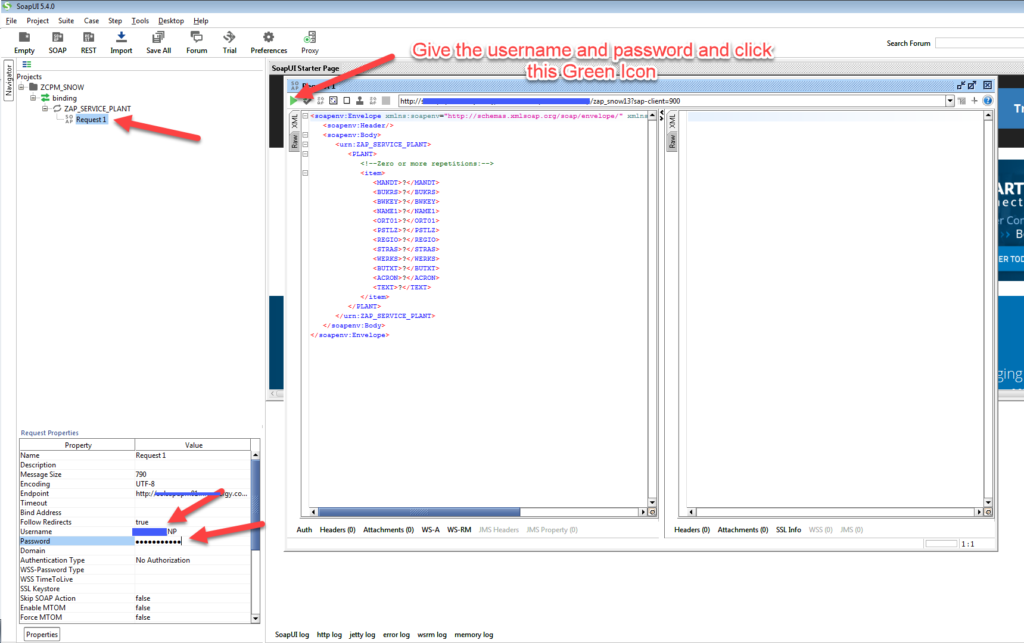Image resolution: width=1024 pixels, height=643 pixels.
Task: Click the help icon at request toolbar end
Action: [x=987, y=101]
